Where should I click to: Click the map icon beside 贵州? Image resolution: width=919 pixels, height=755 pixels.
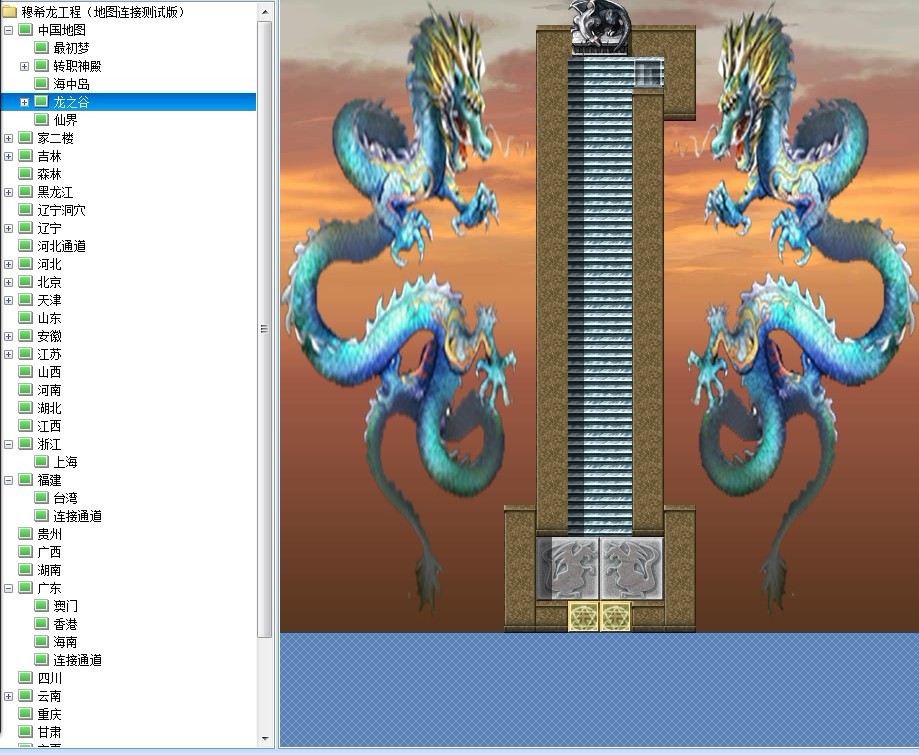(x=25, y=534)
